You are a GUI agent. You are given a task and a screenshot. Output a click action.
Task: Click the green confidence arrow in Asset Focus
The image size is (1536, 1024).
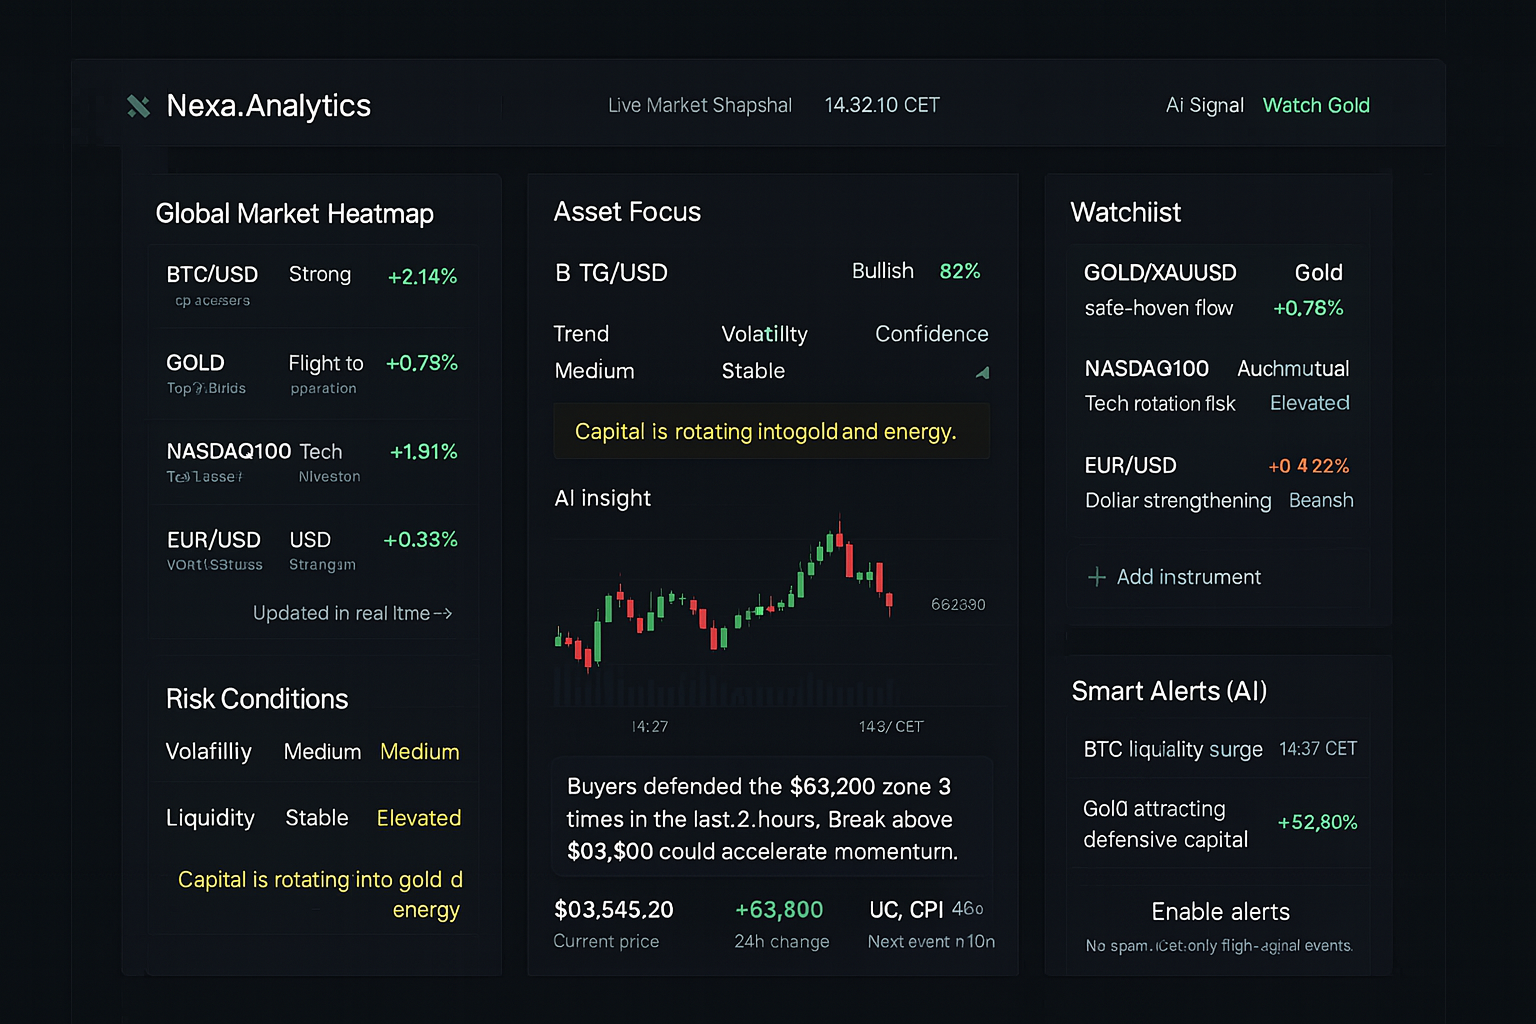pyautogui.click(x=983, y=372)
